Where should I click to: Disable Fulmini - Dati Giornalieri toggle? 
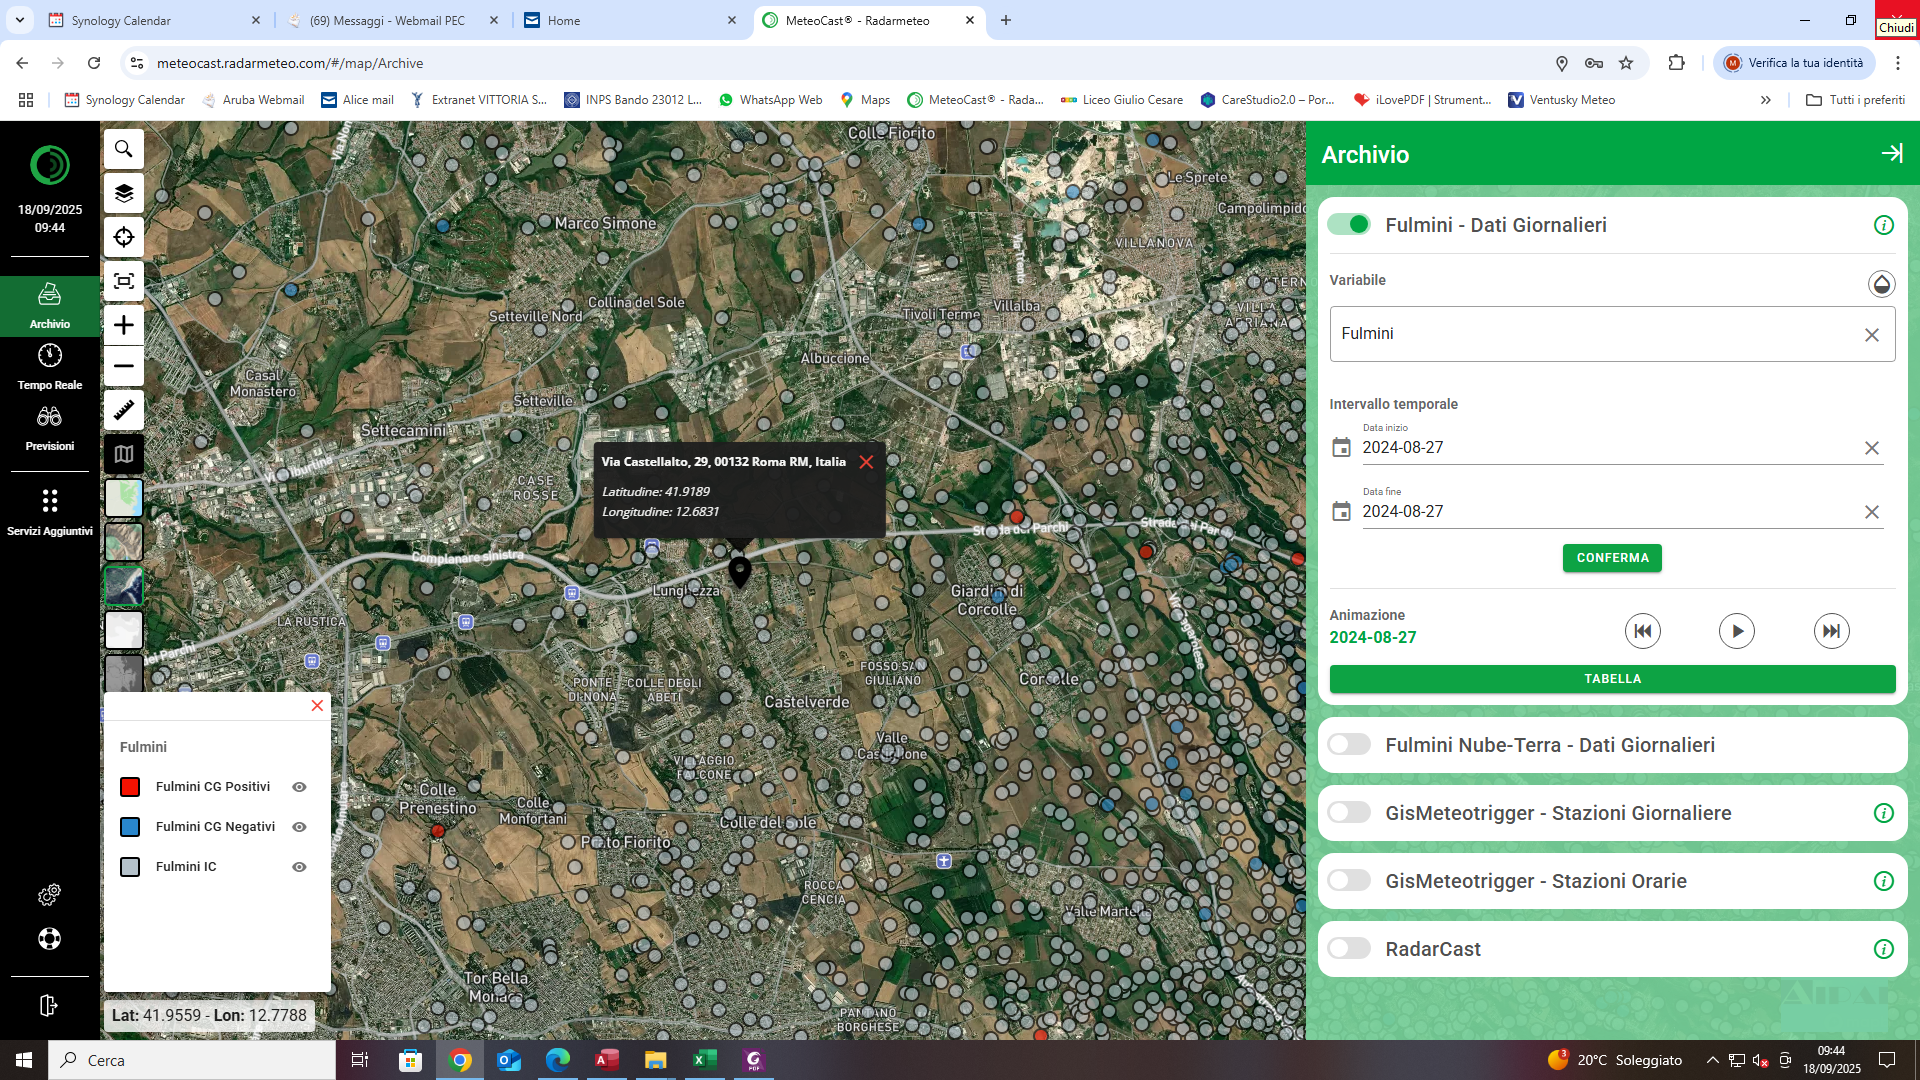(x=1349, y=225)
